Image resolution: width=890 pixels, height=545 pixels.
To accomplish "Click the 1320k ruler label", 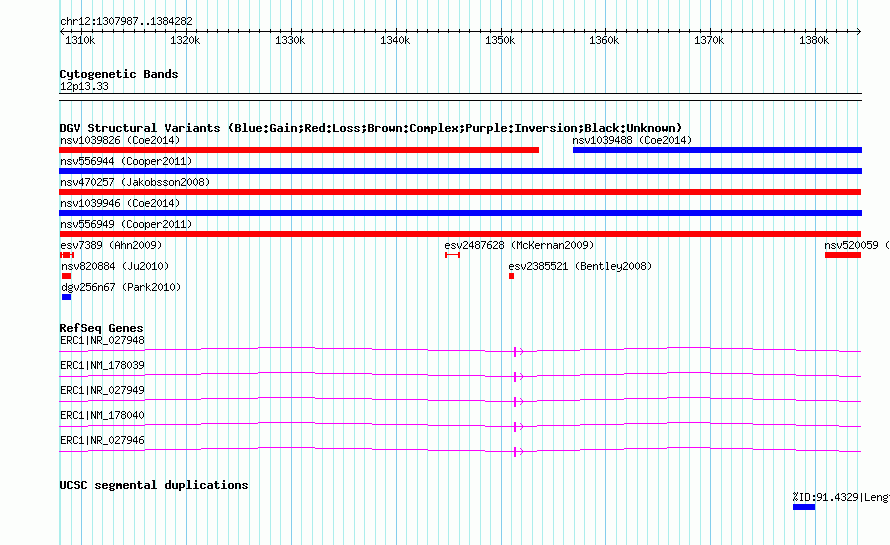I will pos(185,40).
